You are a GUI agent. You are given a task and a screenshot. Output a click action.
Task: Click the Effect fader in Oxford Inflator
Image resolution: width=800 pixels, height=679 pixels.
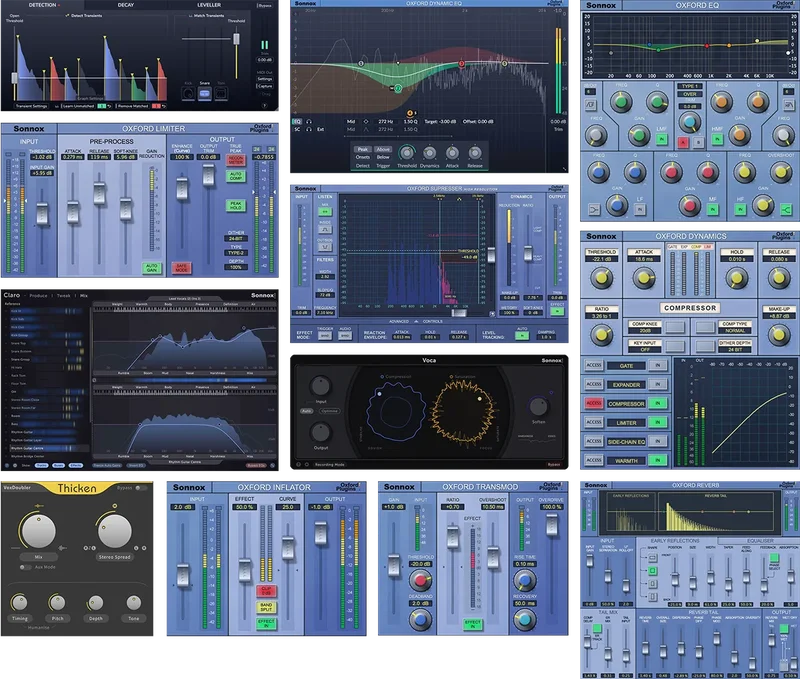point(245,570)
